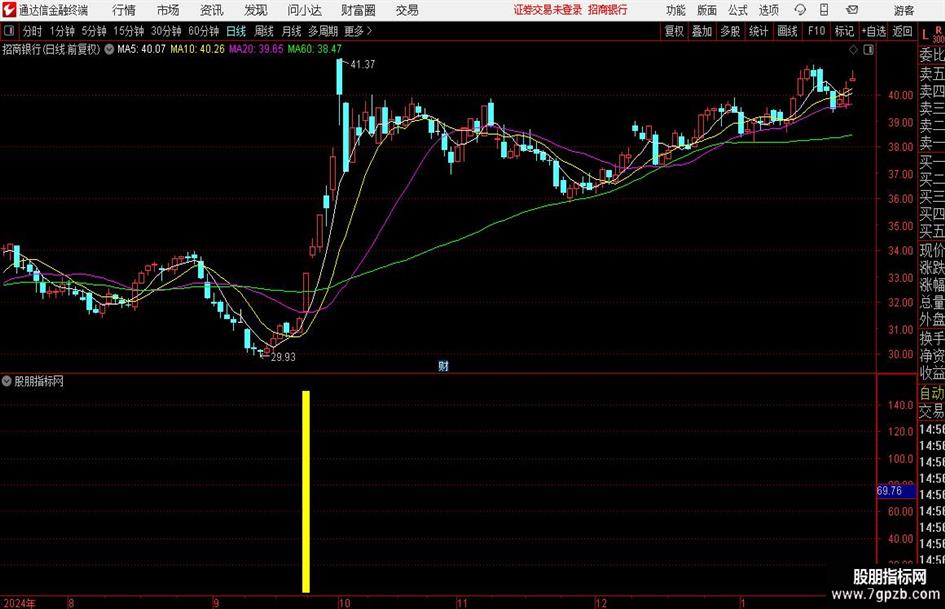Click the 41.37 high price label
Screen dimensions: 945x609
pos(362,65)
